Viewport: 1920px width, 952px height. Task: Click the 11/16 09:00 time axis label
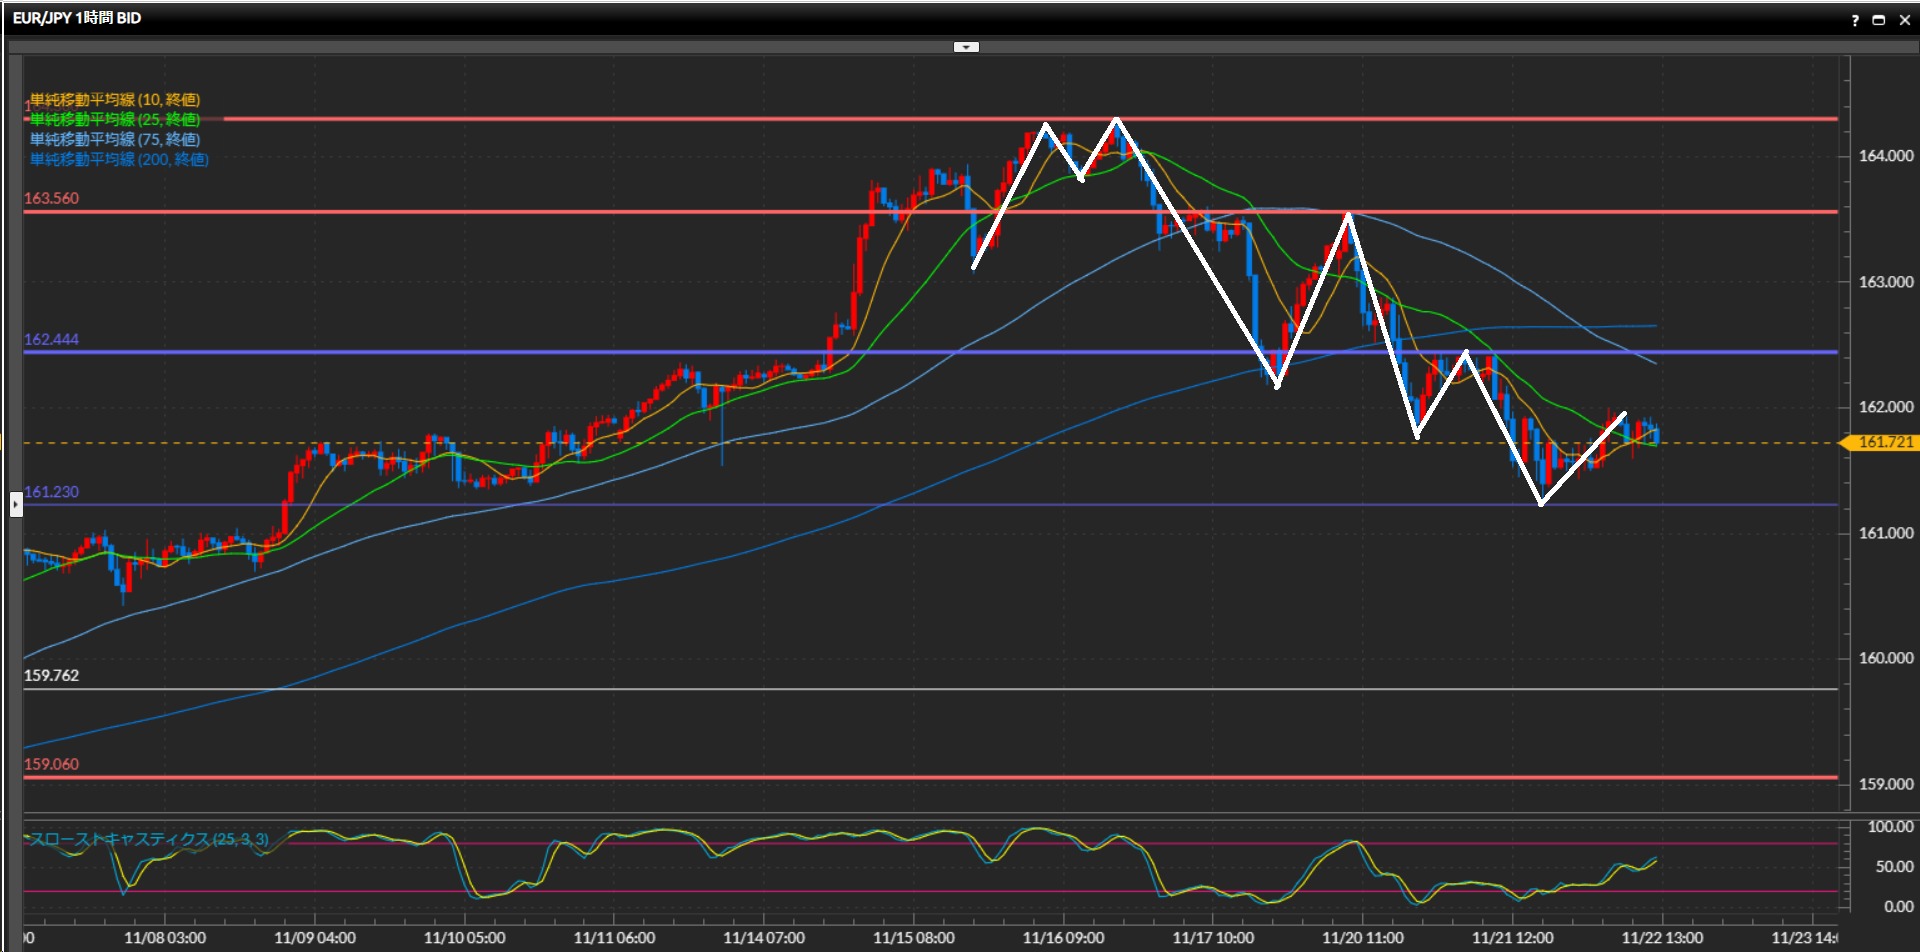click(x=1063, y=938)
